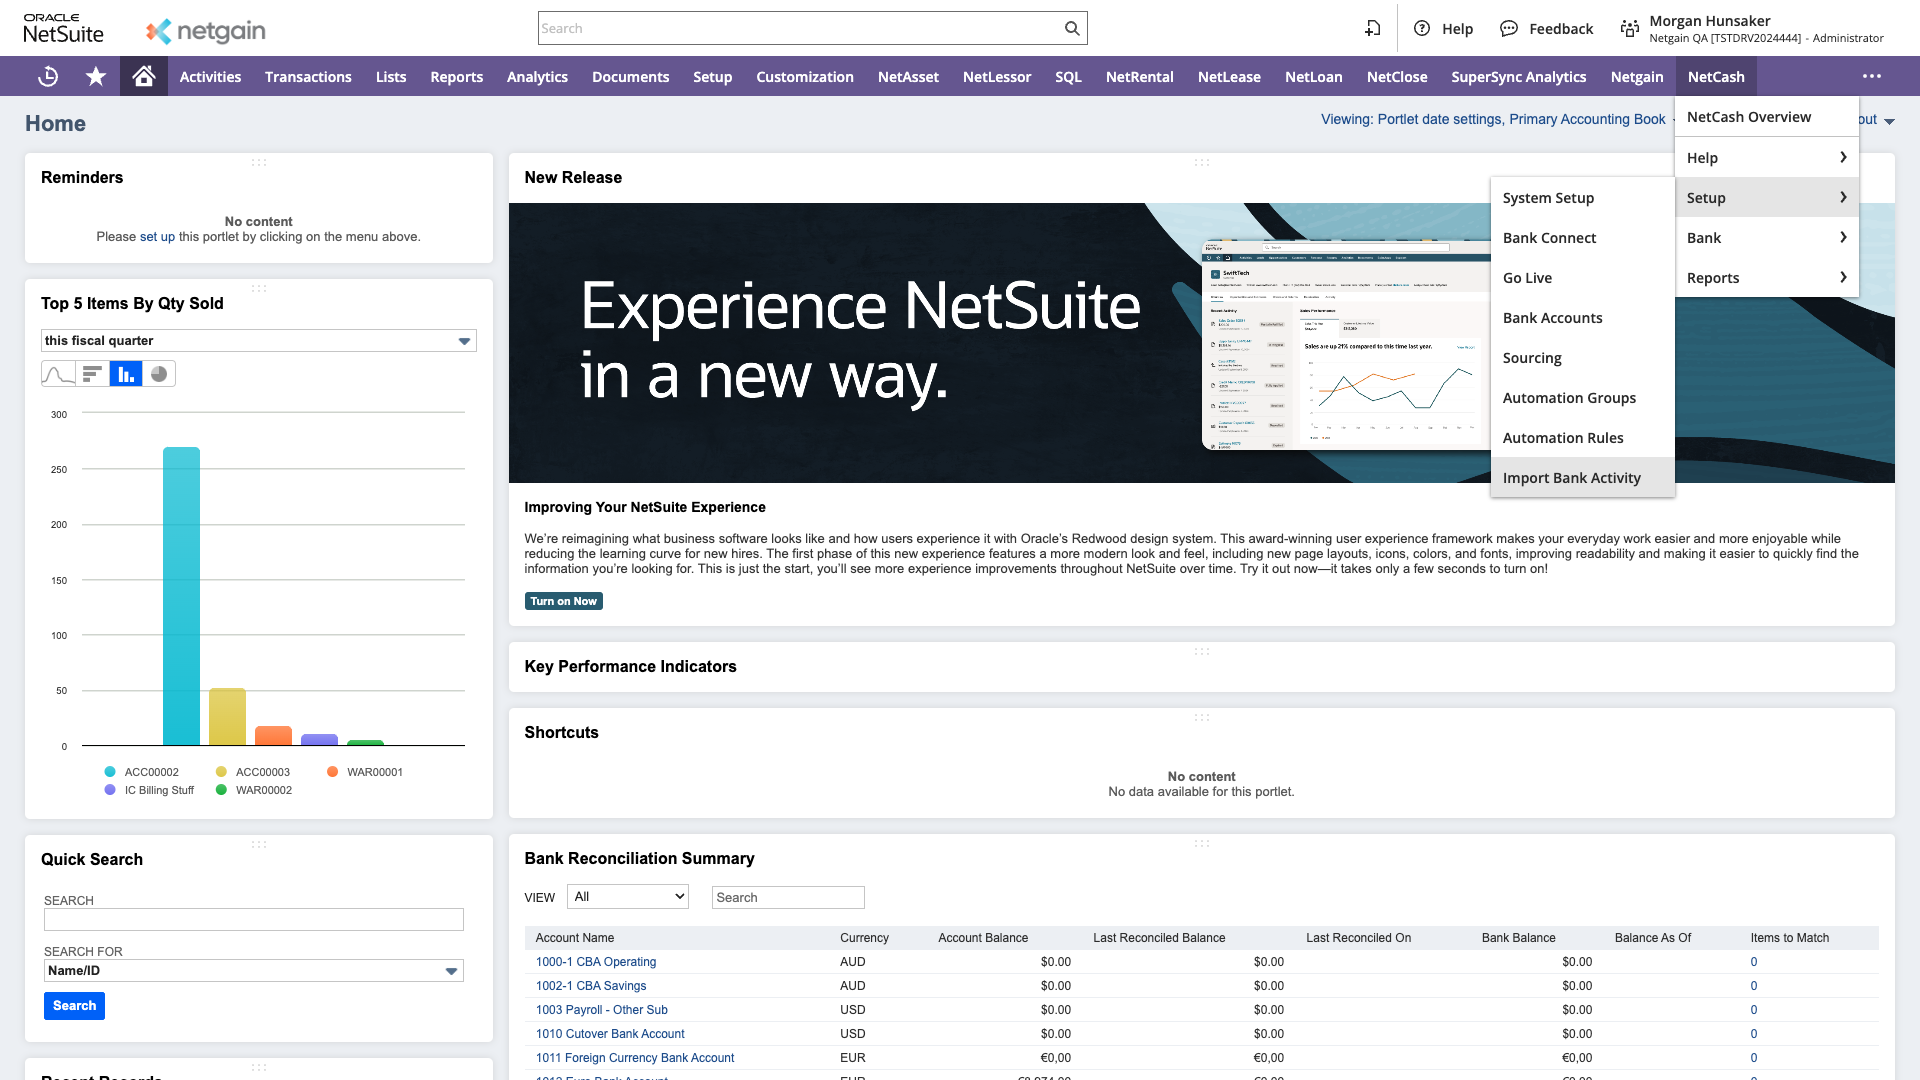Expand the Help submenu
The width and height of the screenshot is (1920, 1080).
1767,158
